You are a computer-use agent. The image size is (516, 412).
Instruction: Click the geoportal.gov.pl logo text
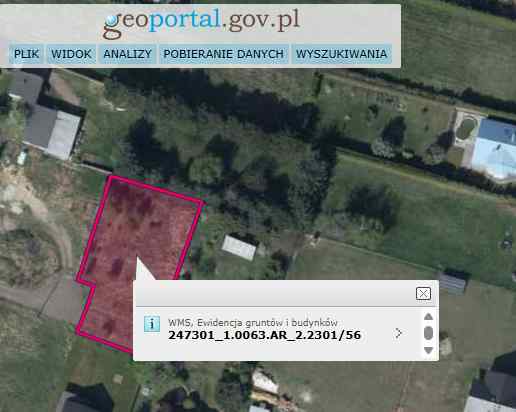tap(202, 22)
